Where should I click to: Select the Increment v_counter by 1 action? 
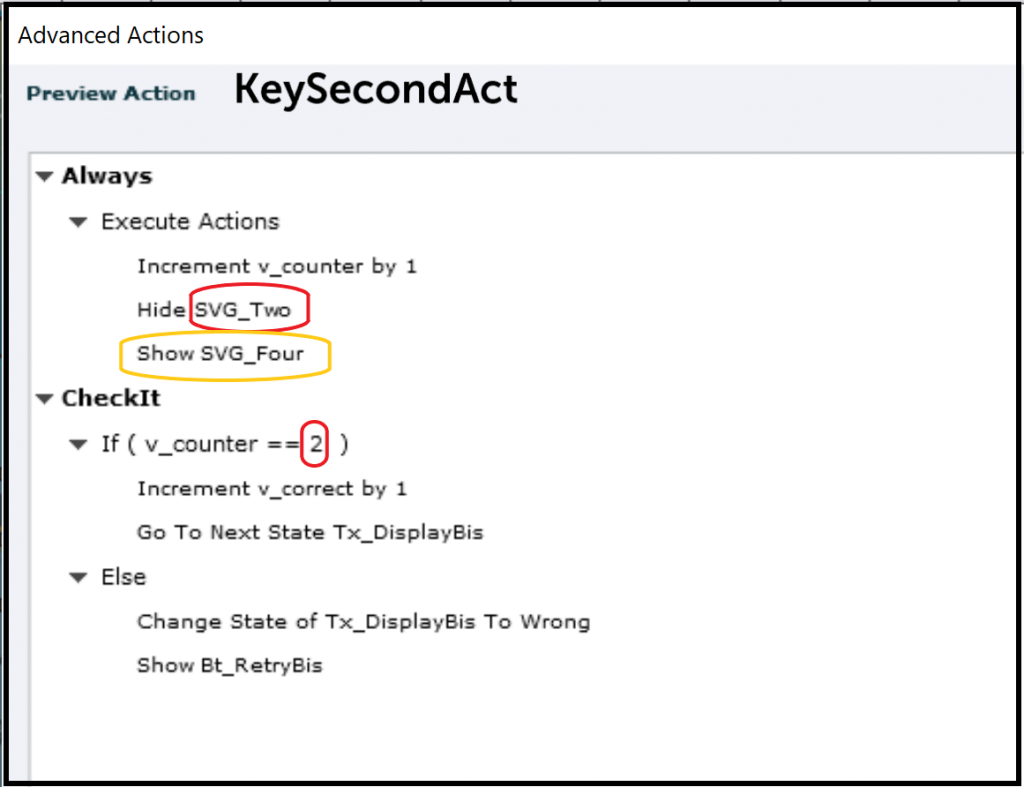pyautogui.click(x=277, y=266)
